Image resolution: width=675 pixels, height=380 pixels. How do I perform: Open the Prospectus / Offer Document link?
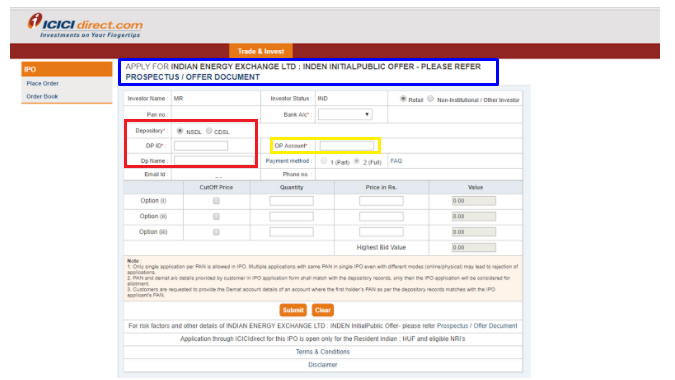477,326
